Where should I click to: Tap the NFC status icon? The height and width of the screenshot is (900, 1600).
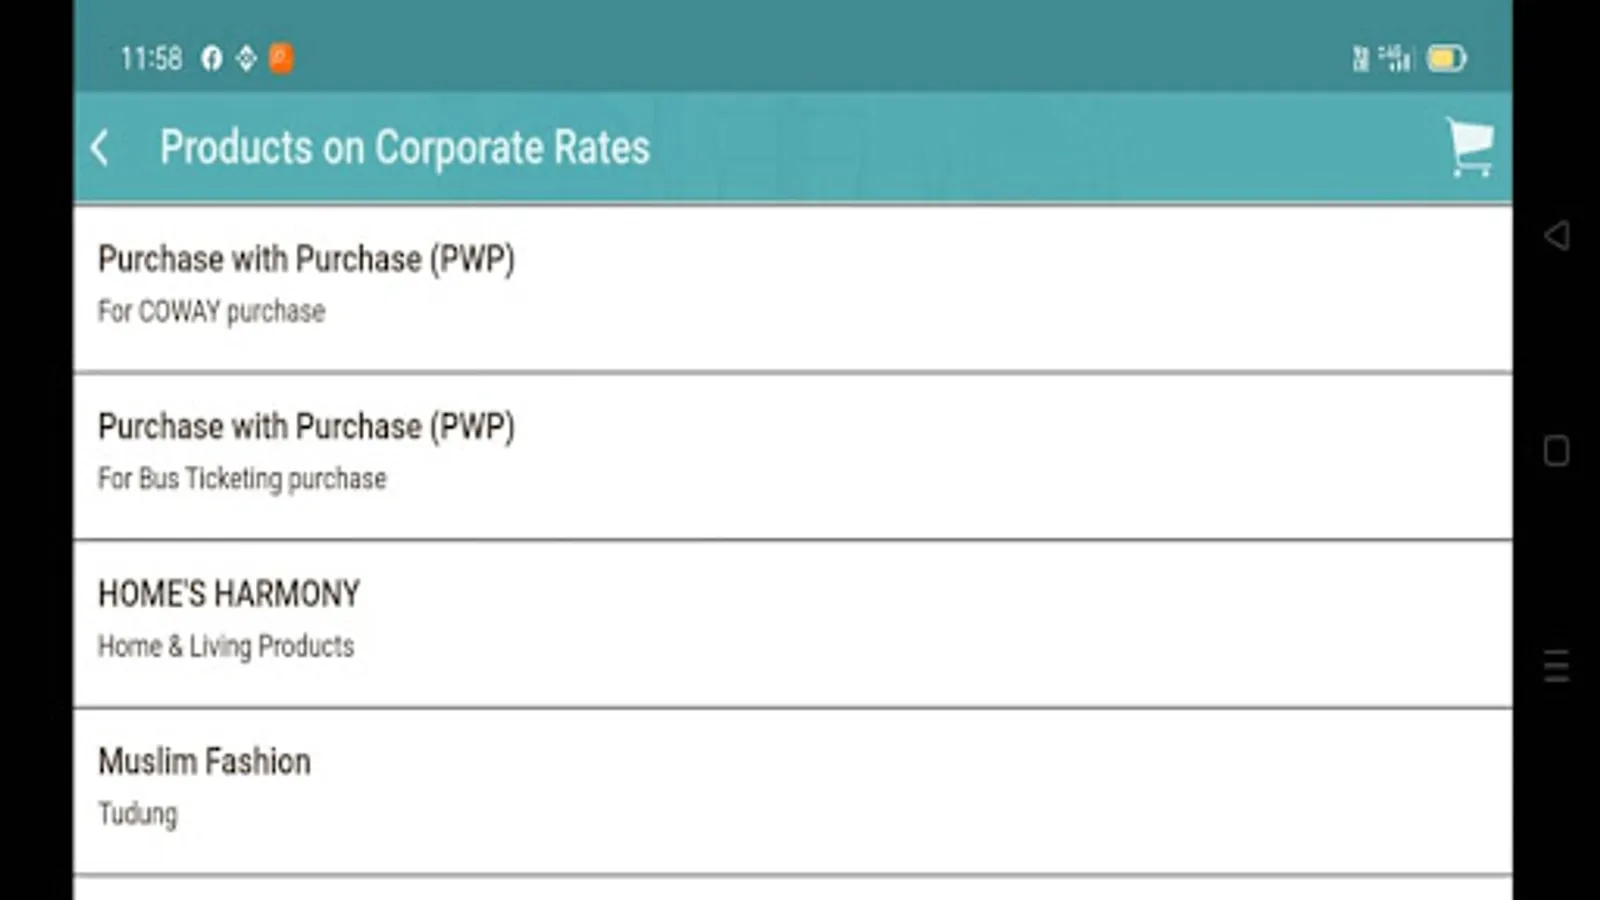pos(1361,58)
